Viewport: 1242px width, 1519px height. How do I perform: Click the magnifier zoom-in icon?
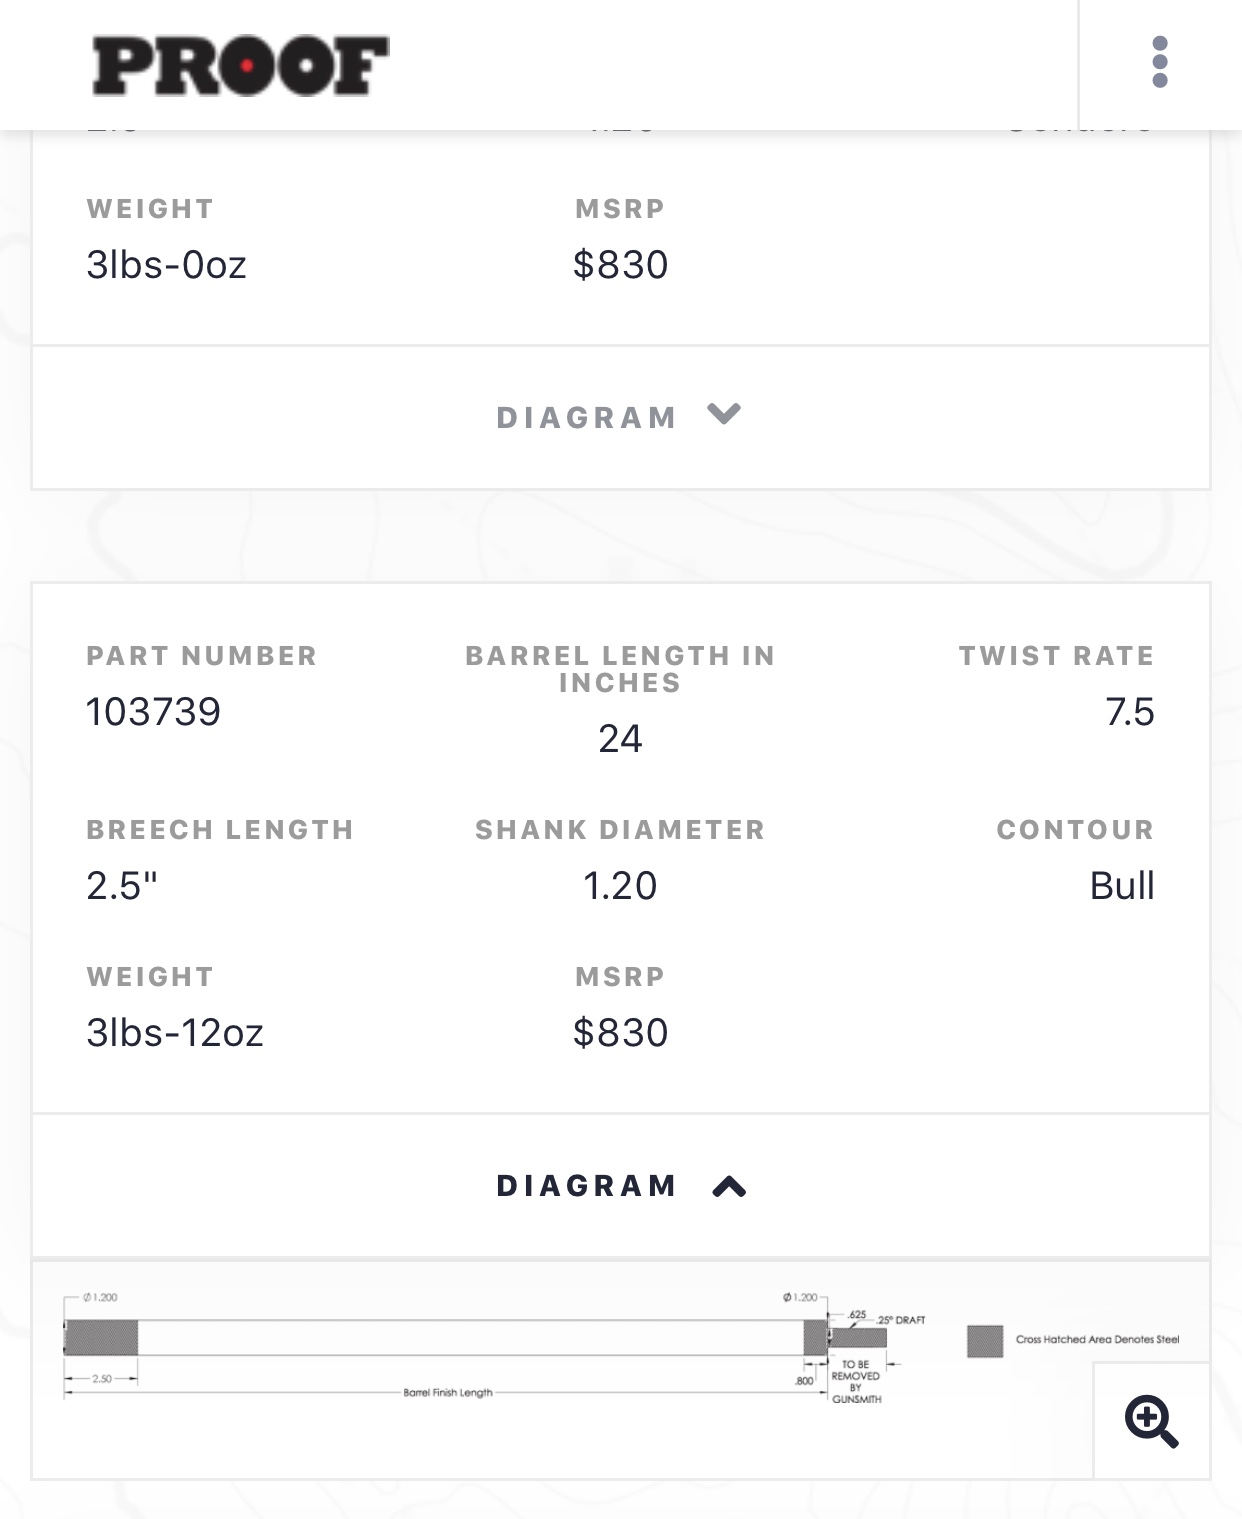pos(1151,1421)
